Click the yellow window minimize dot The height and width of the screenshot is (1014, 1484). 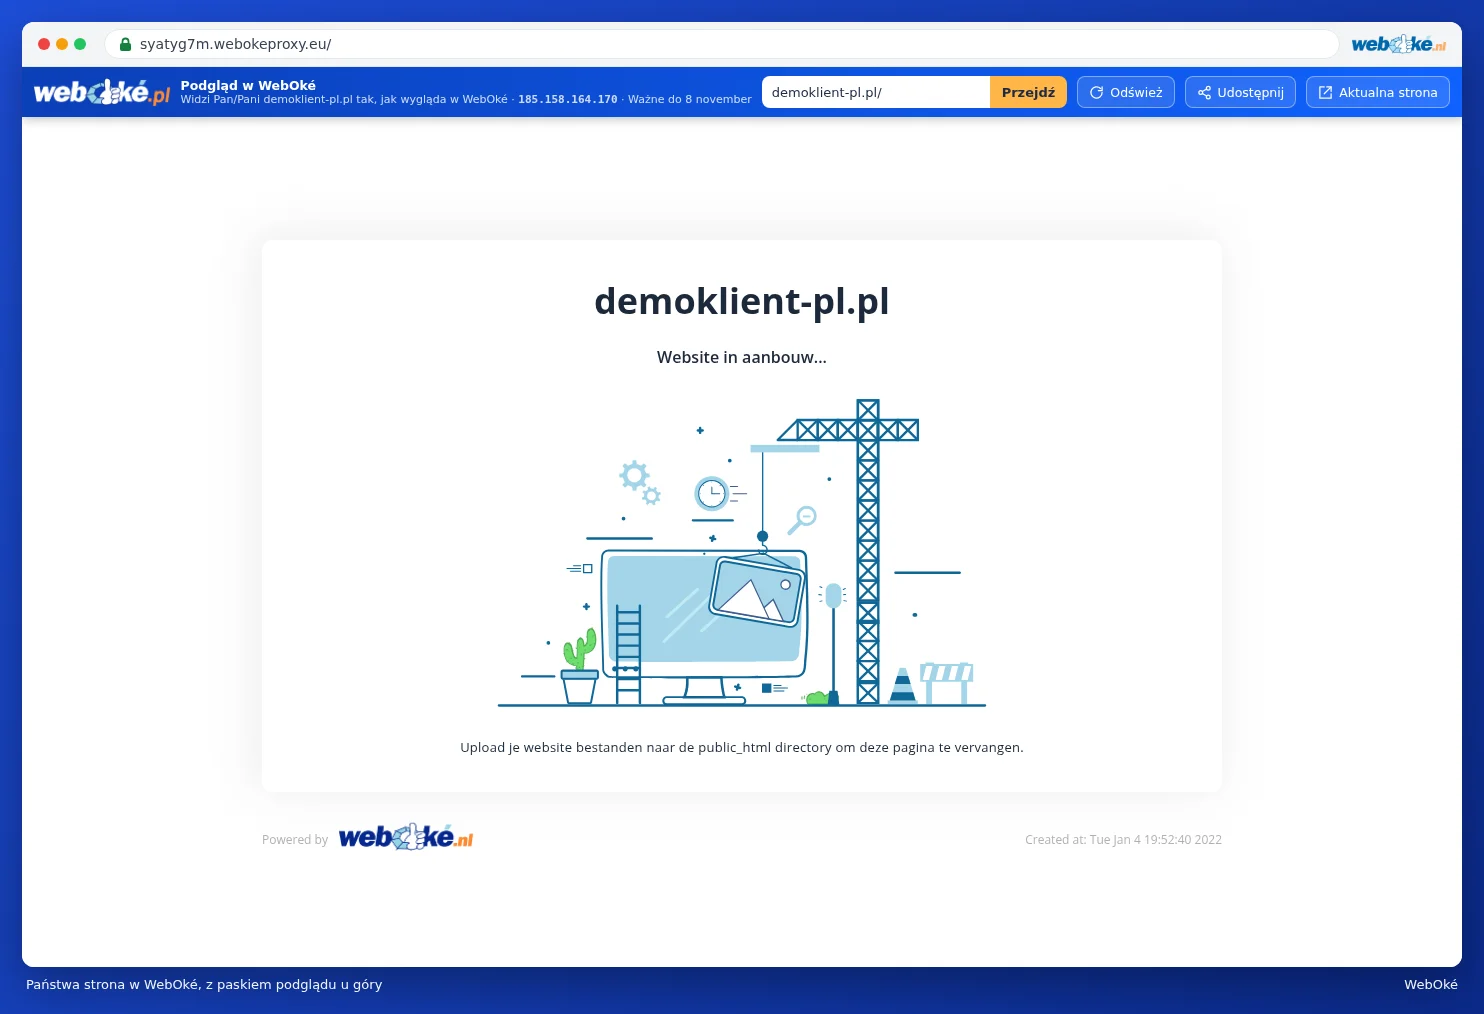tap(62, 44)
